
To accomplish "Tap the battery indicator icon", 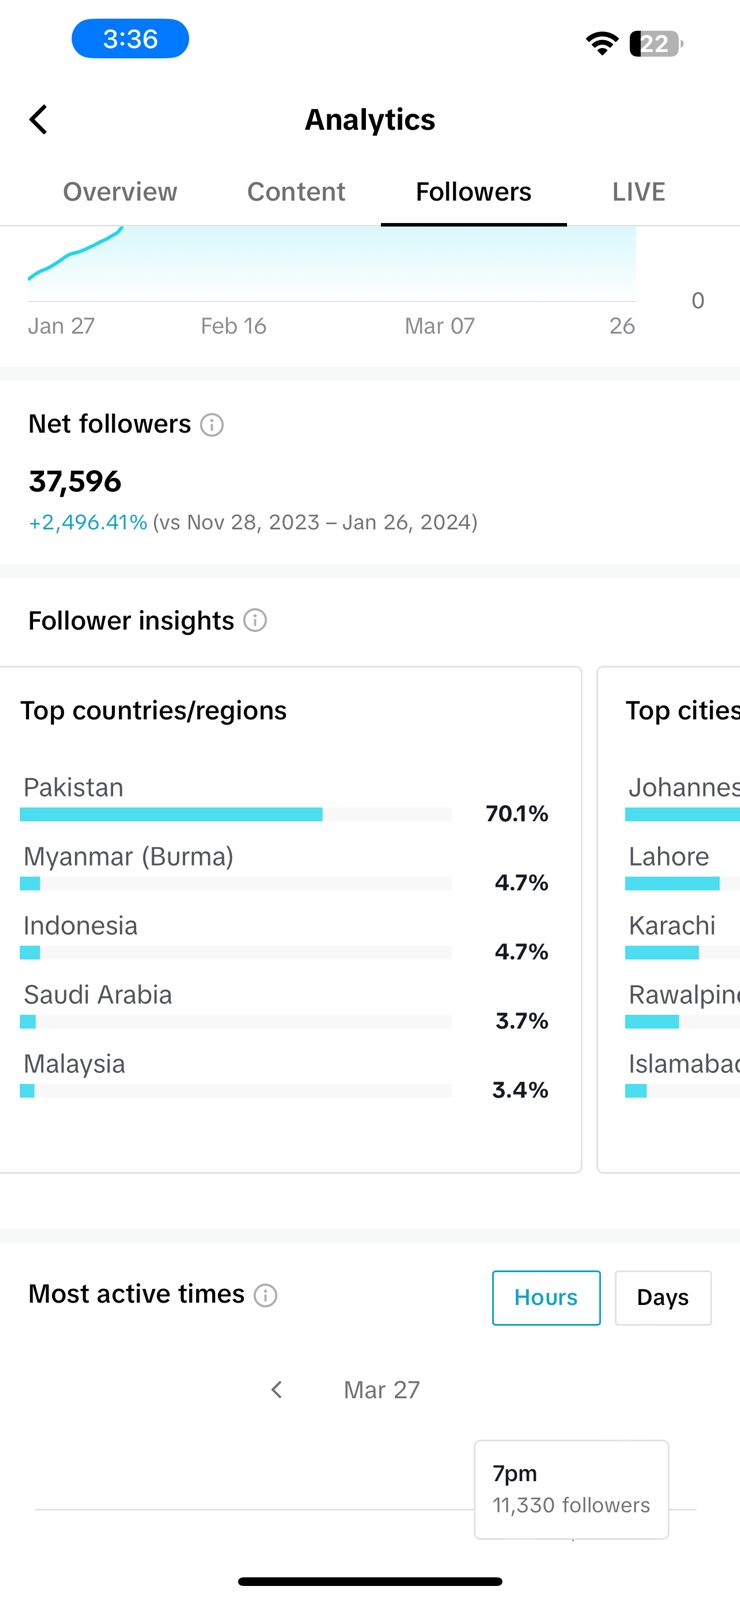I will click(x=656, y=43).
